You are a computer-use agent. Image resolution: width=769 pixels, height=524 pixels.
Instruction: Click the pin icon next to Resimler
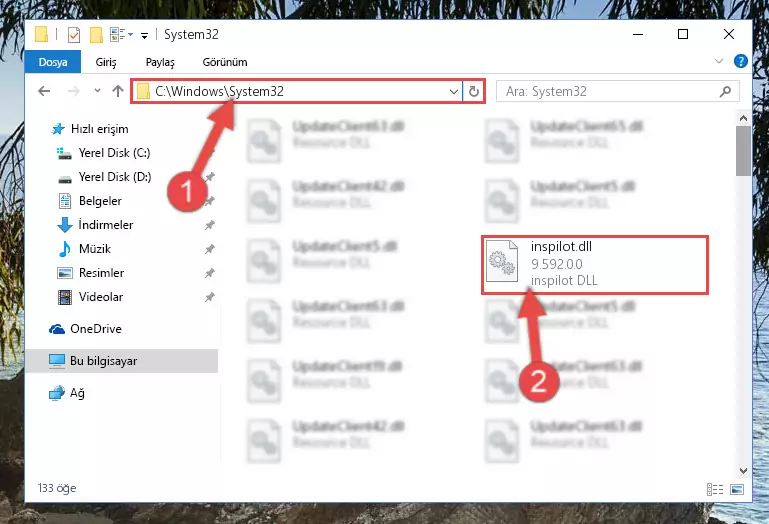tap(209, 273)
